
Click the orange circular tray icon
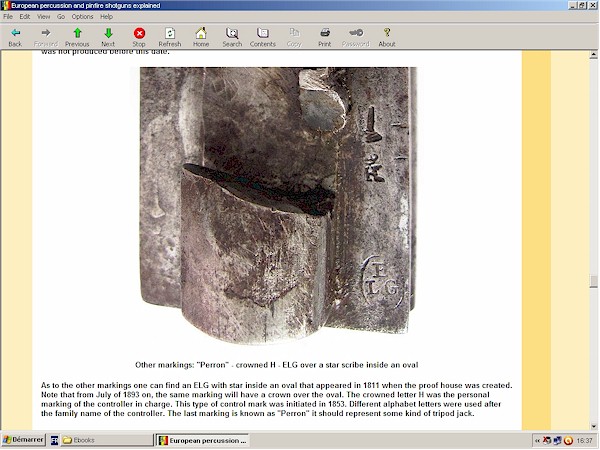pos(568,441)
